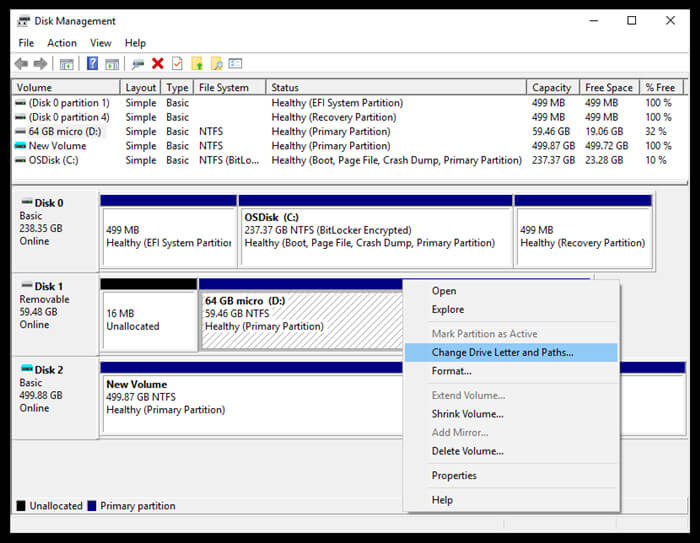Viewport: 700px width, 543px height.
Task: Click the blue Help question-mark icon
Action: point(92,63)
